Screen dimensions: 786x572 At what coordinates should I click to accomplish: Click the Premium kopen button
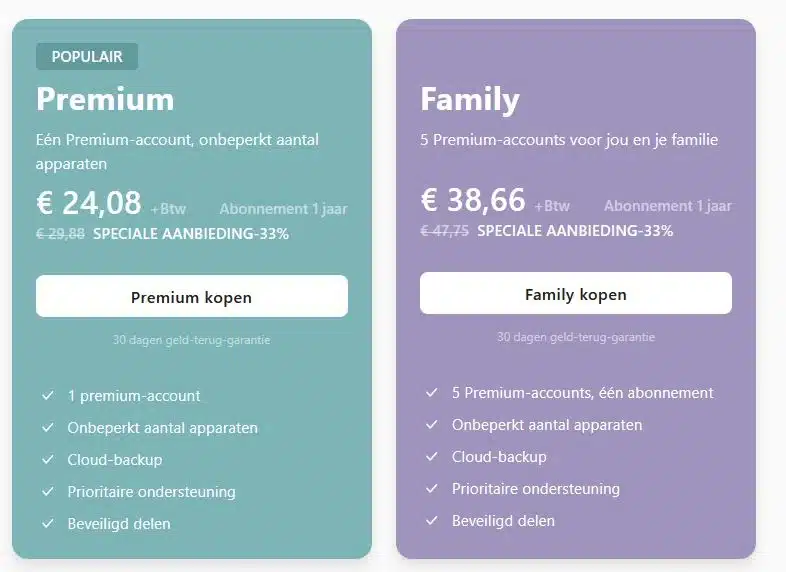coord(191,296)
